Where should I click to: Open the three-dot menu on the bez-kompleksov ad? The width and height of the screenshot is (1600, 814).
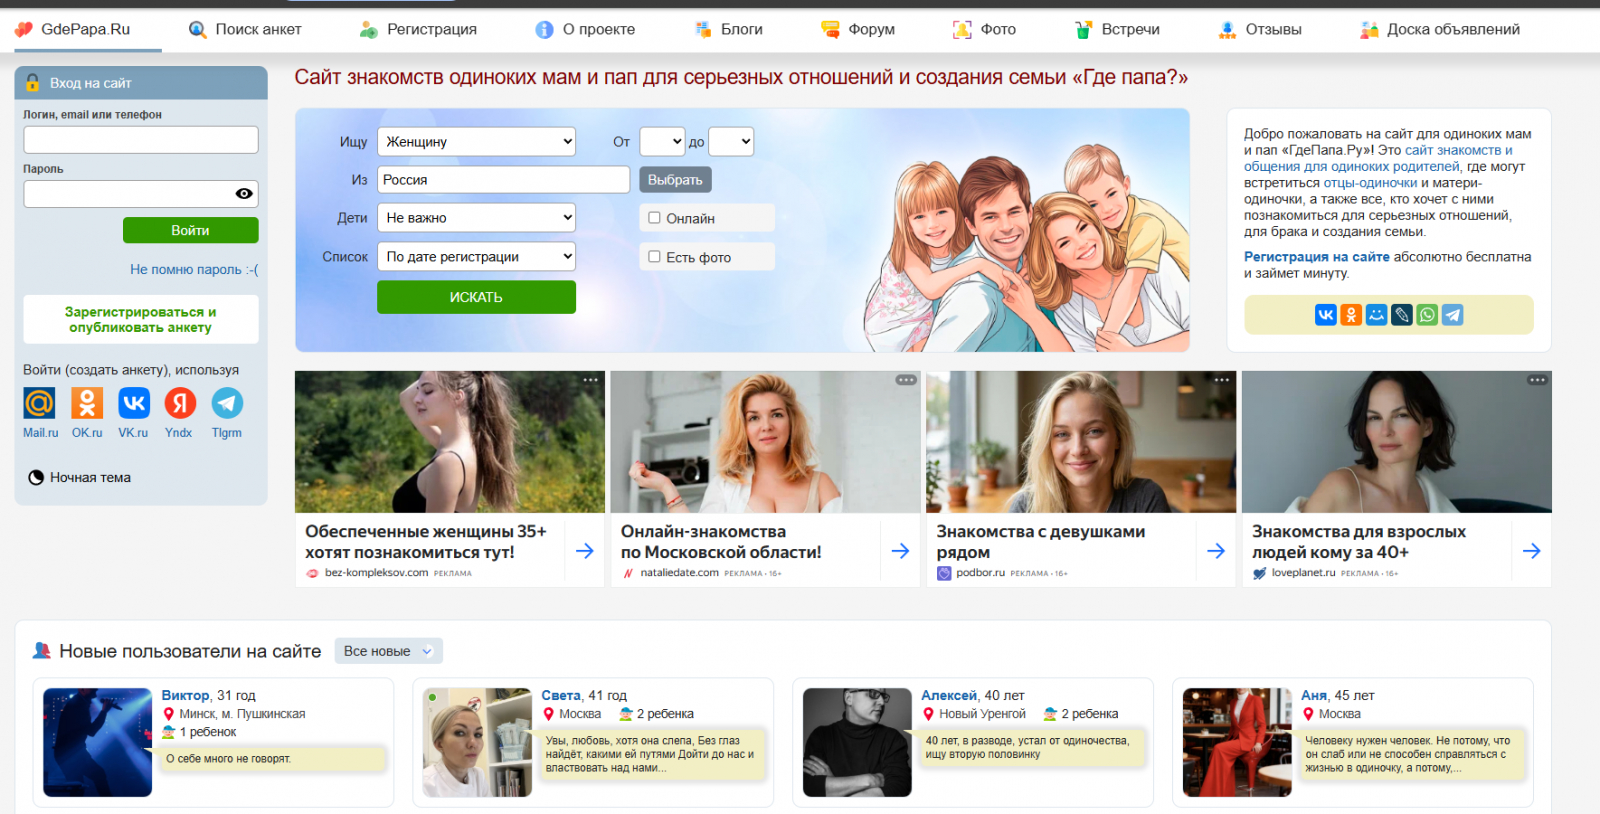tap(591, 380)
